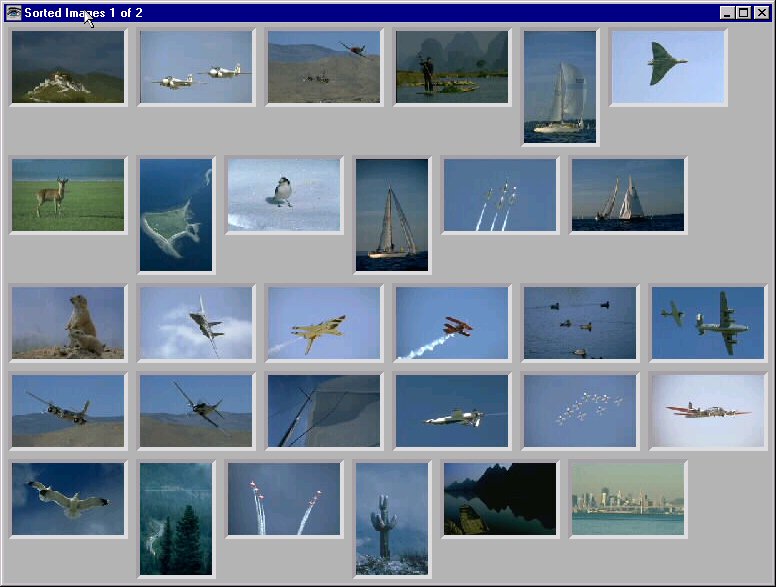The image size is (776, 587).
Task: Open the thumbnail with plane above two bikers
Action: (x=324, y=67)
